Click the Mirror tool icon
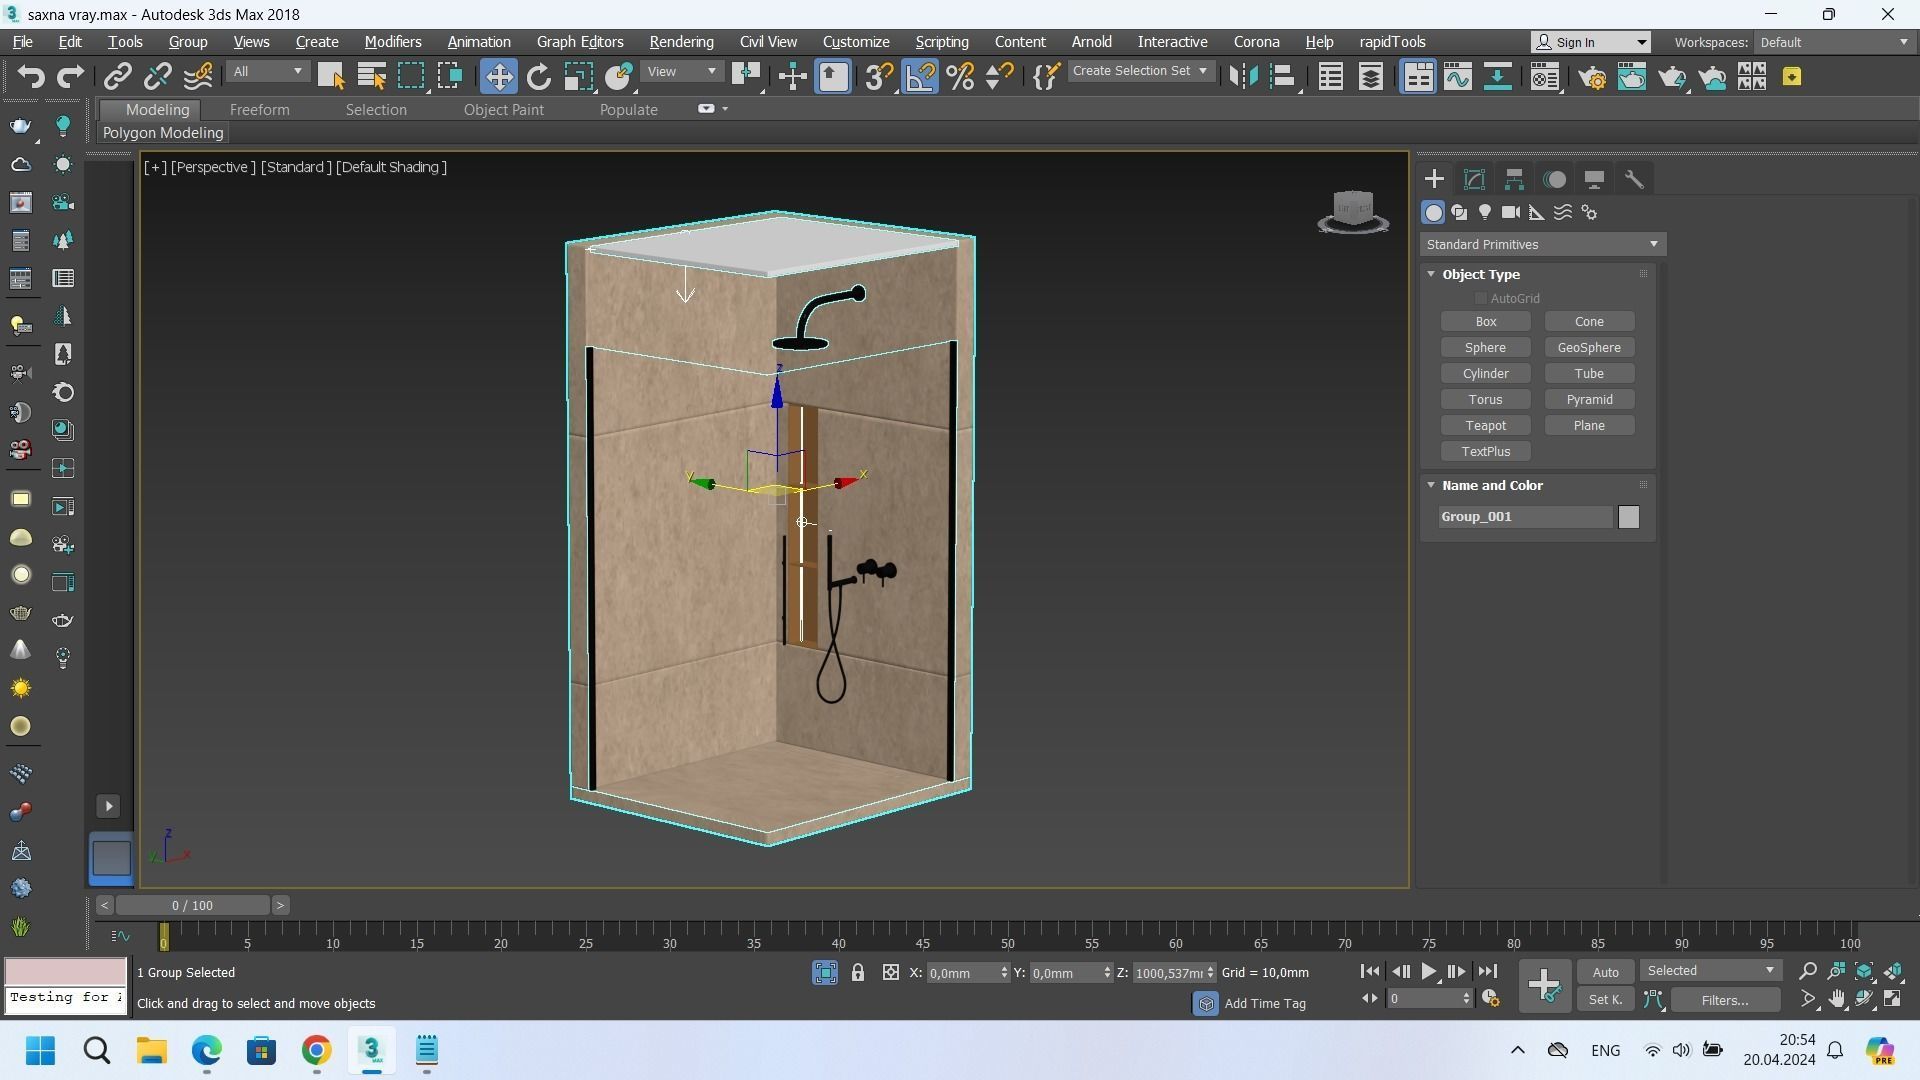The image size is (1920, 1080). tap(1243, 77)
